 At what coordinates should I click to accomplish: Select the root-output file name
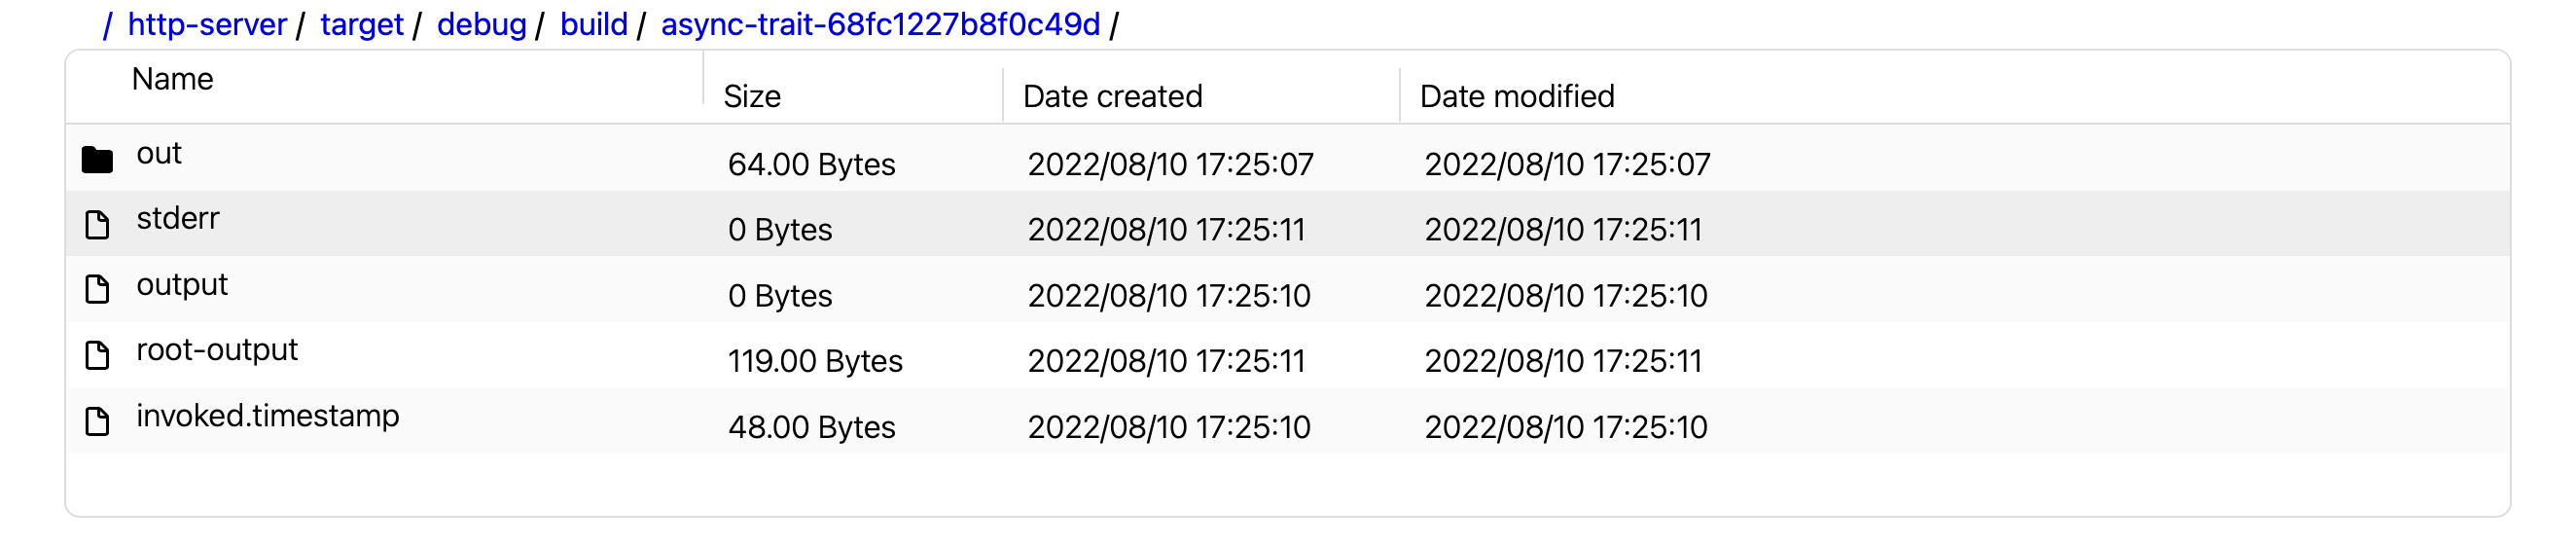217,350
